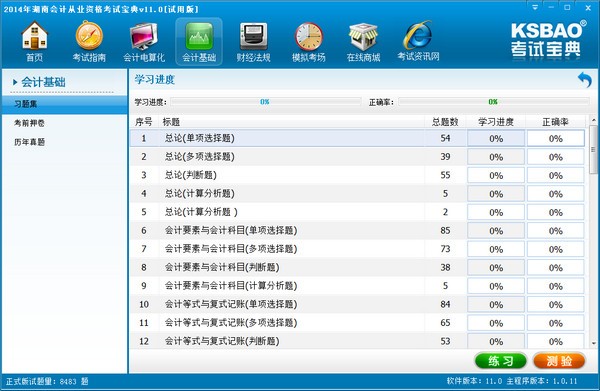This screenshot has height=391, width=600.
Task: Click total count 73 in row 7
Action: 445,249
